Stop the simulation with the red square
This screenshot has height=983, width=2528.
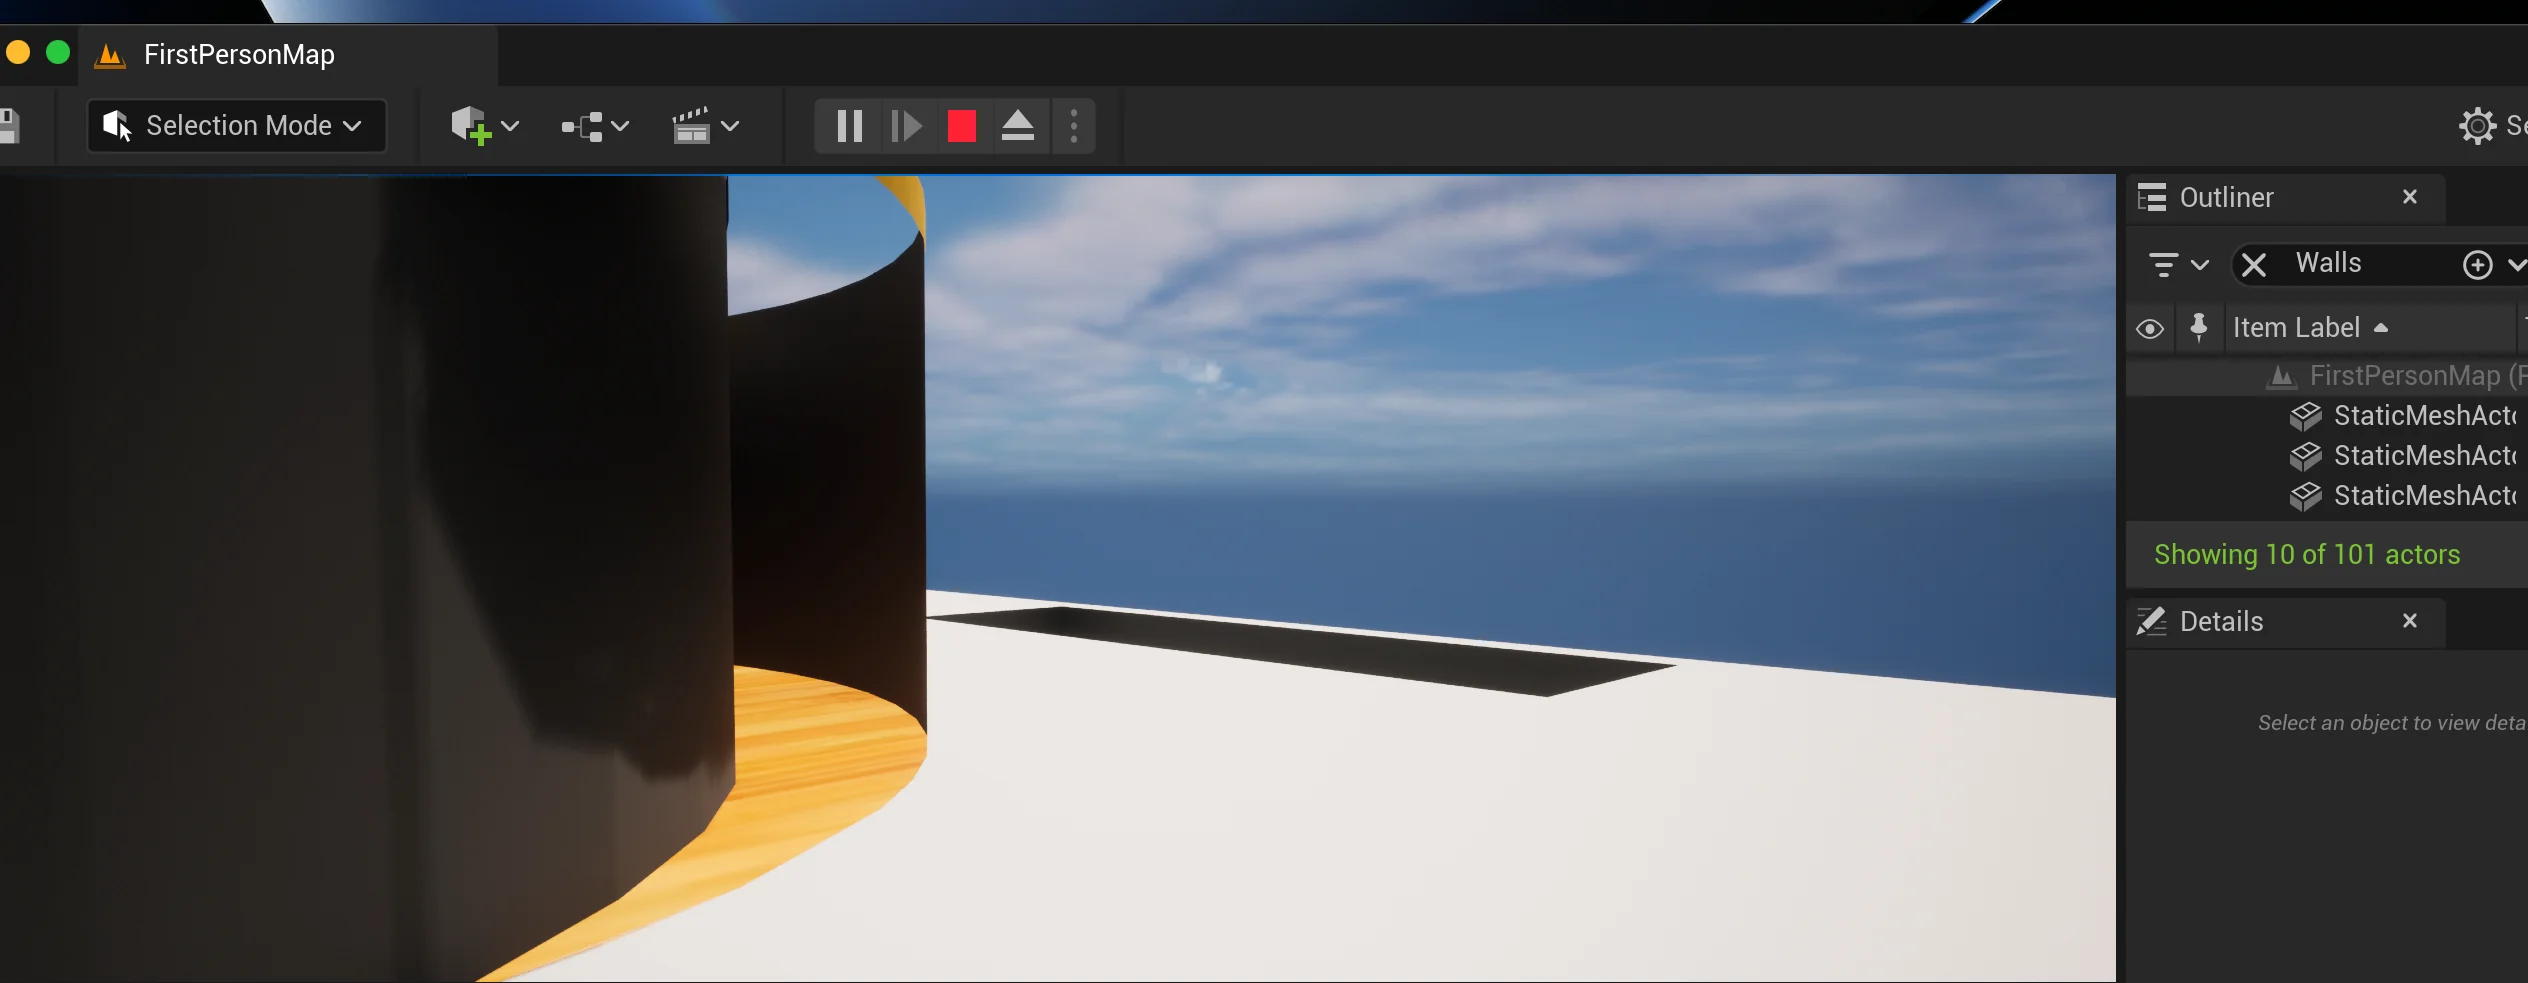[x=962, y=126]
